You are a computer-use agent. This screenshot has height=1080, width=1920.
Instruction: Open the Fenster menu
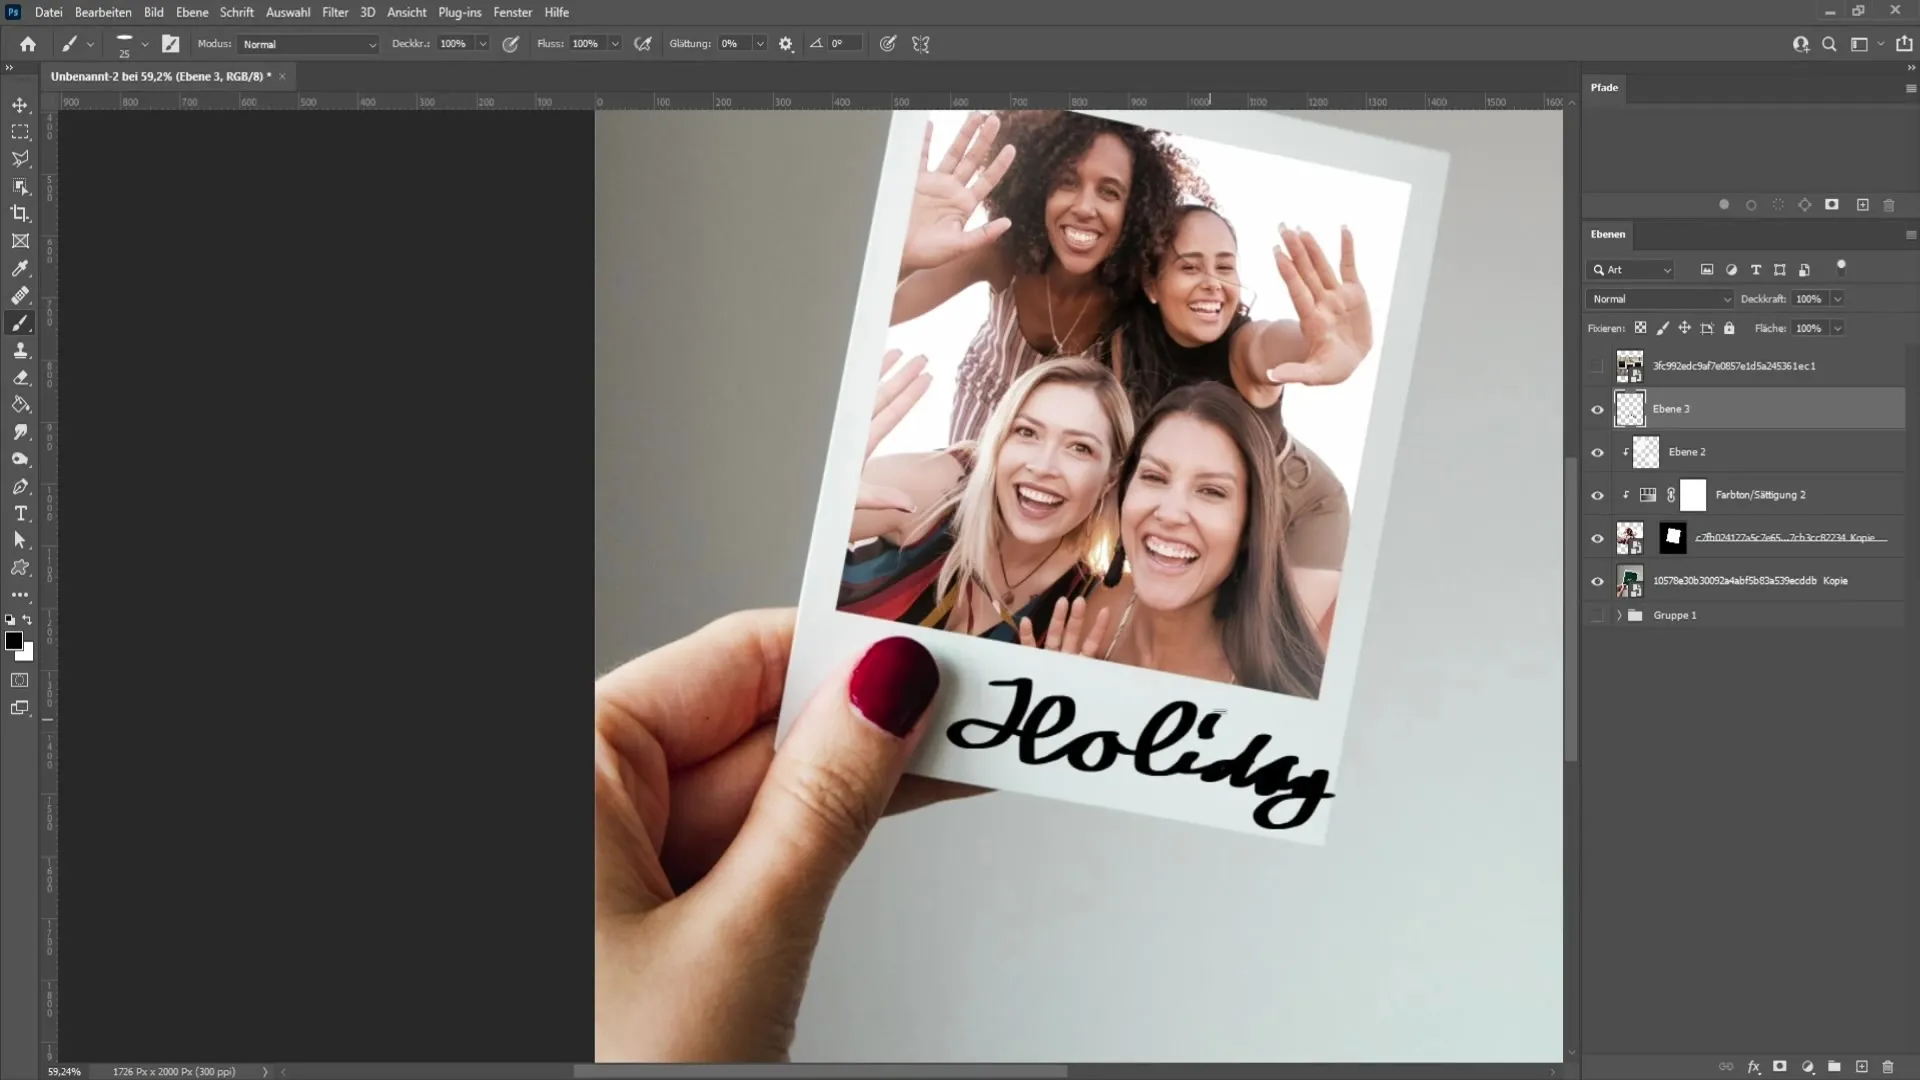coord(513,12)
